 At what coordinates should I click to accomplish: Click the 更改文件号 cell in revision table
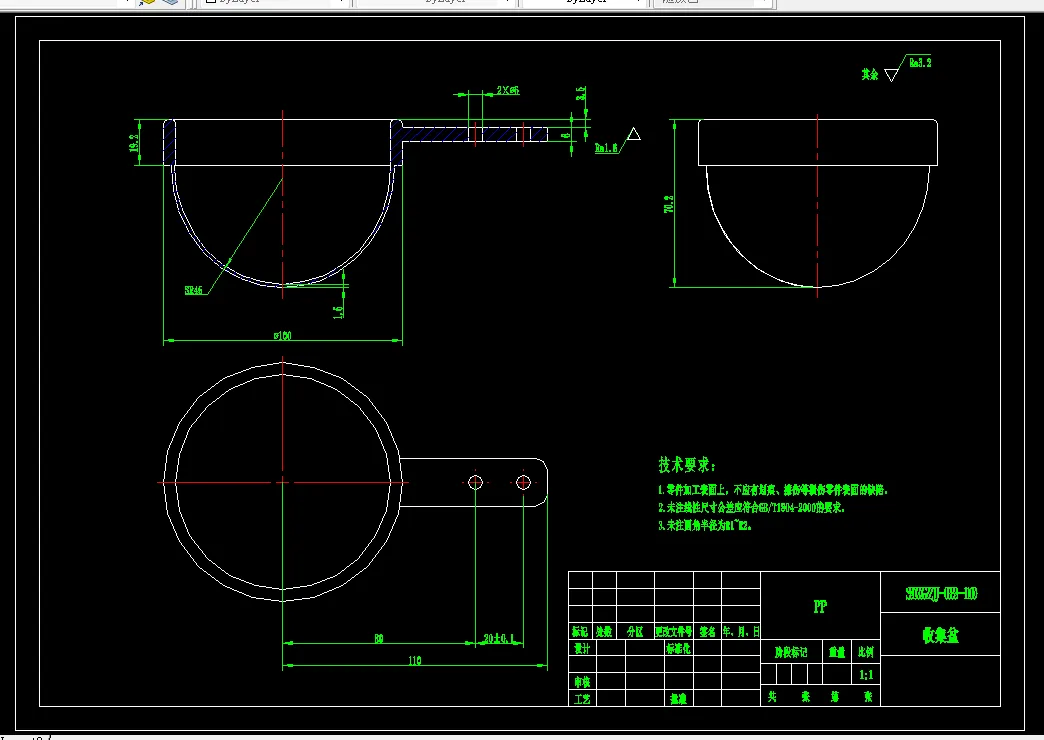673,631
